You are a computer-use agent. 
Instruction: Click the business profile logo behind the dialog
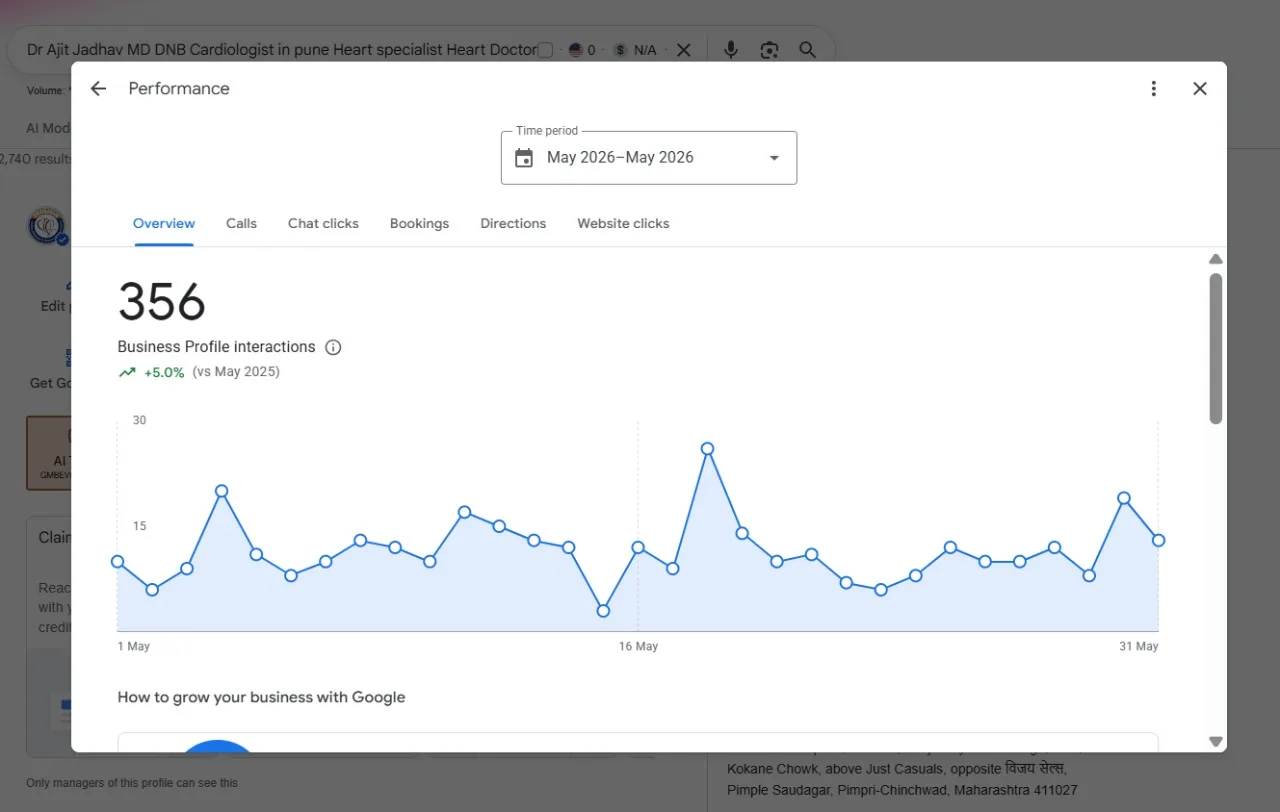tap(47, 226)
